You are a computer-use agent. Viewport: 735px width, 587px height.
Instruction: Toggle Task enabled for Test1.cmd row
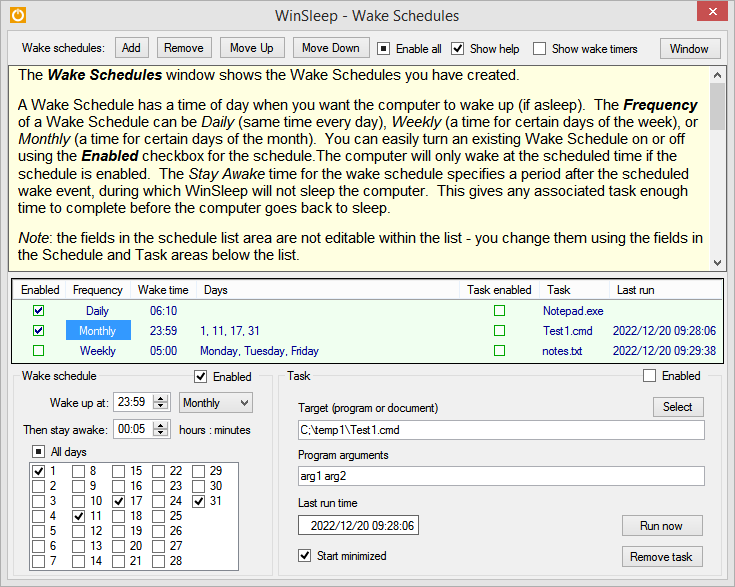tap(500, 331)
